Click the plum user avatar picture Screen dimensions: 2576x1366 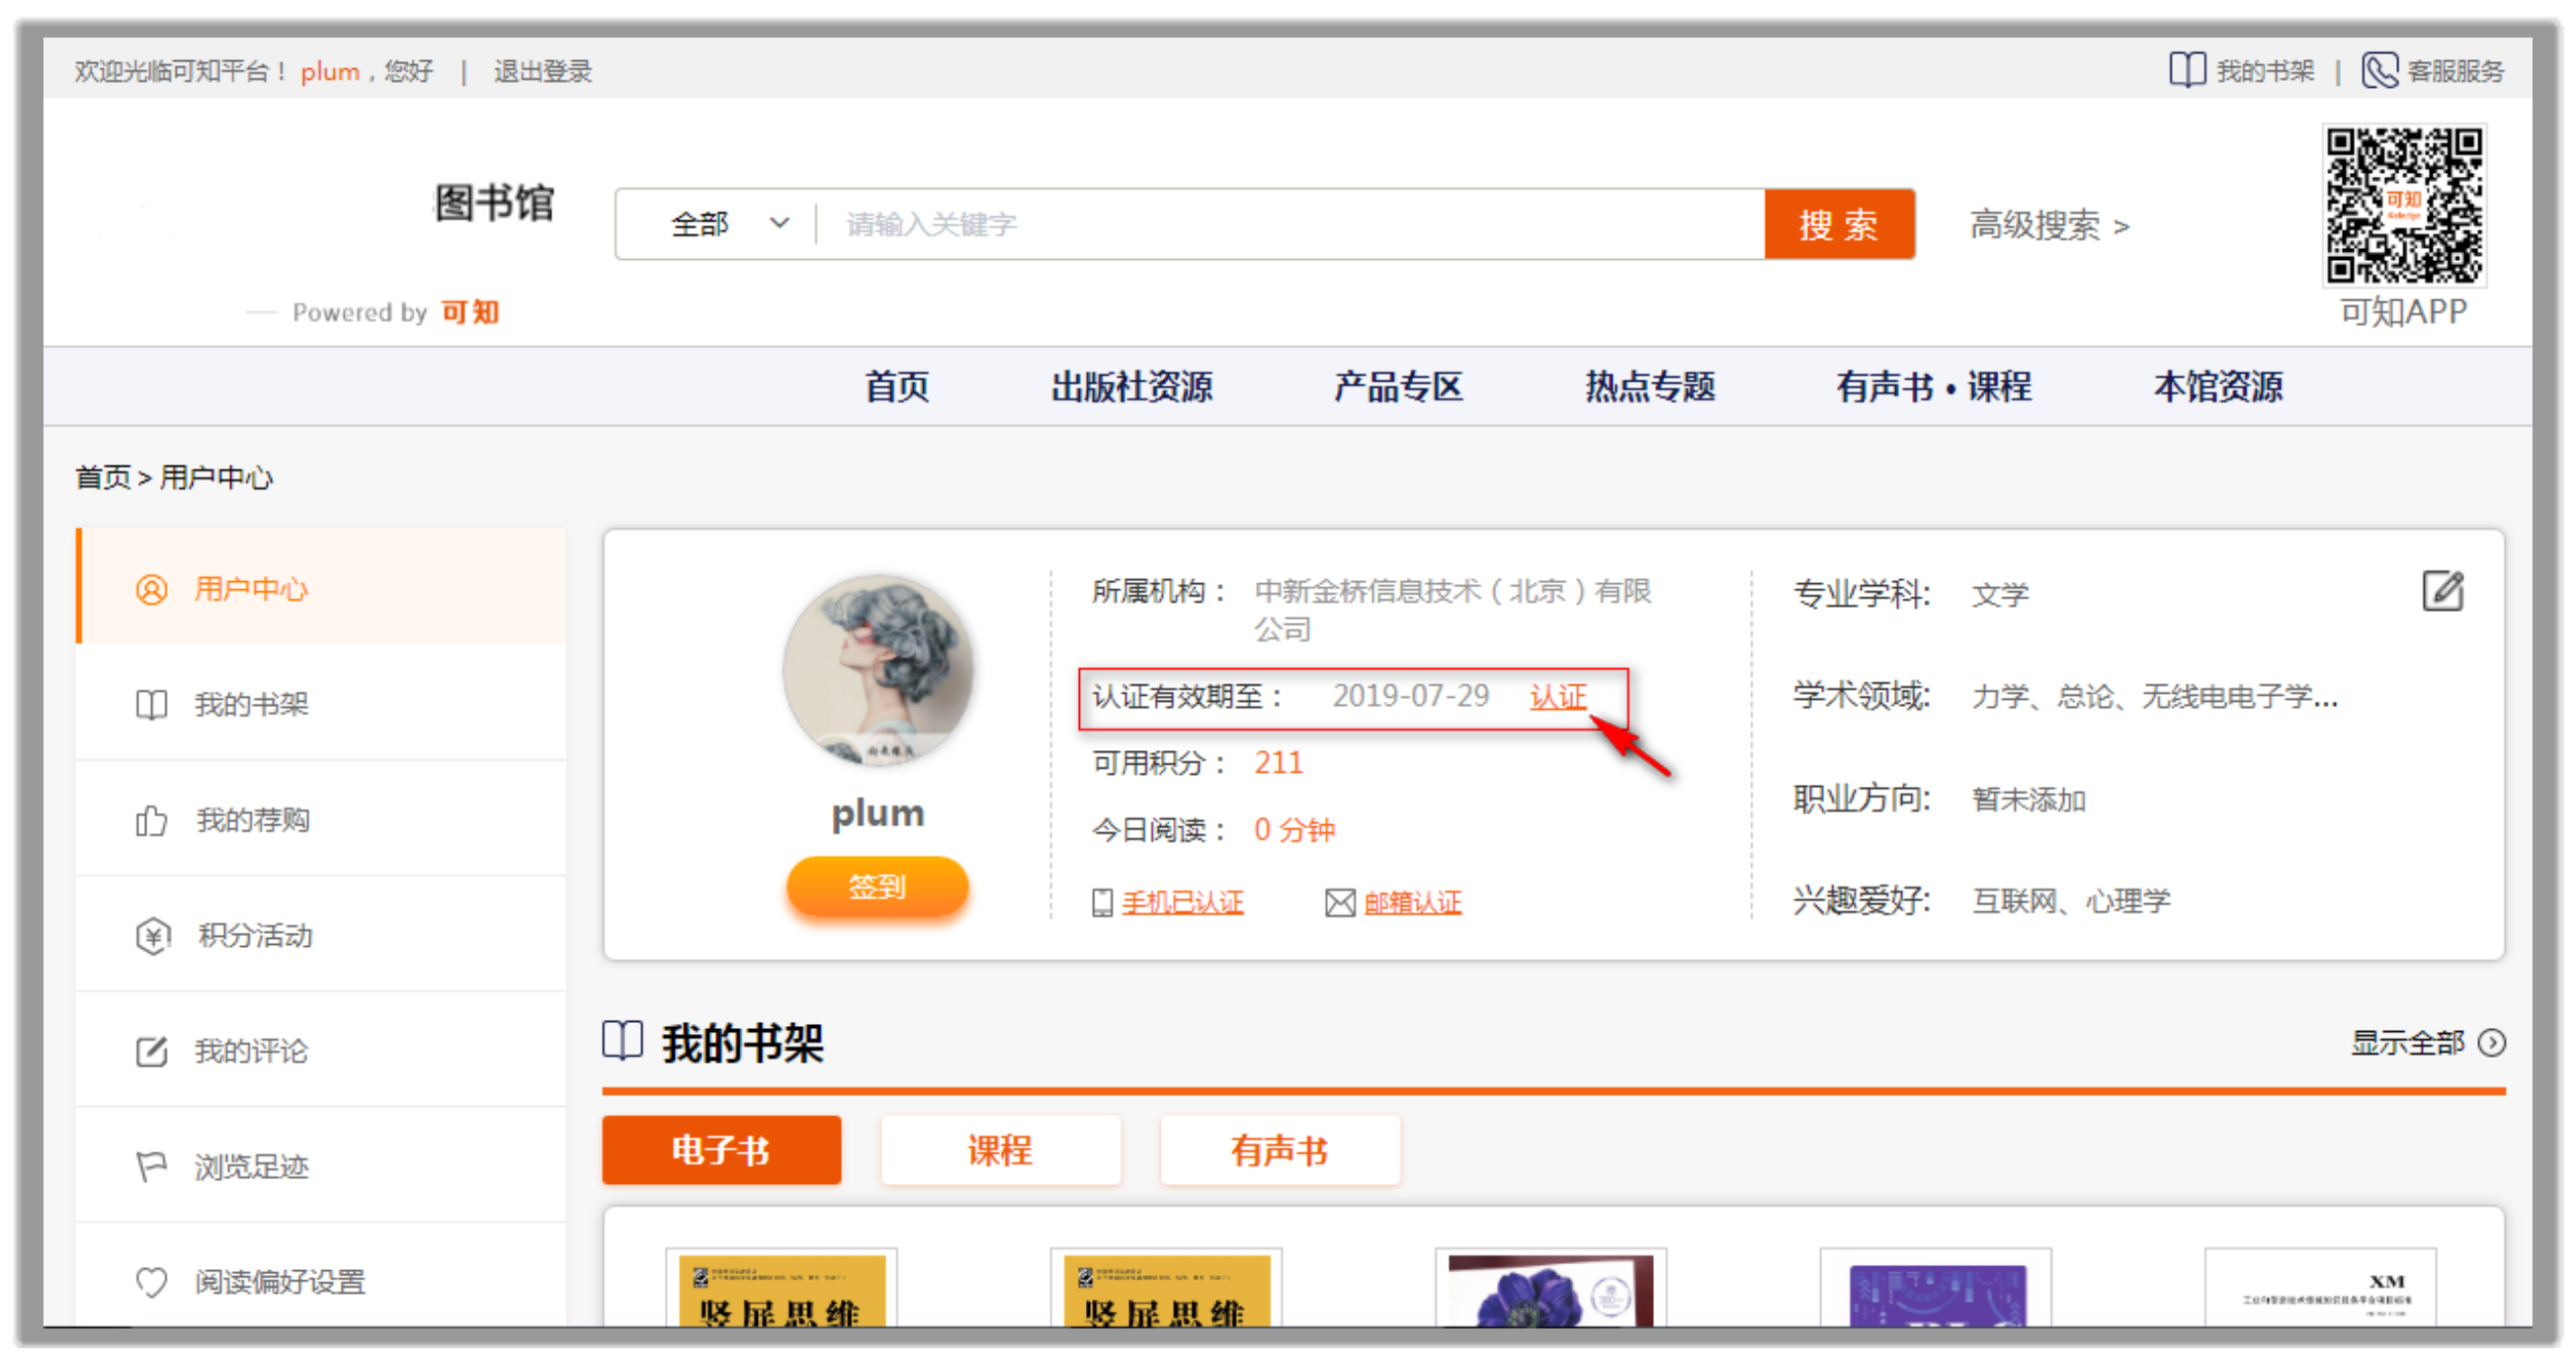pyautogui.click(x=877, y=670)
